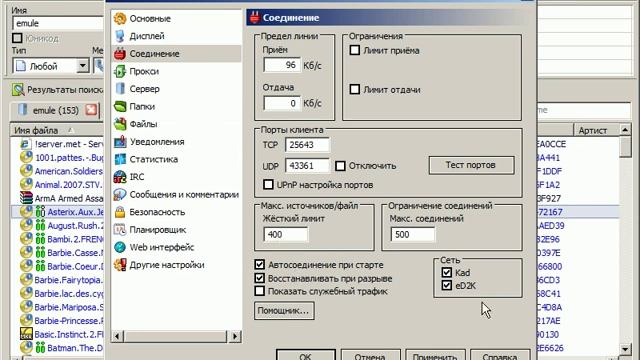The image size is (640, 360).
Task: Select the Дисплей monitor icon
Action: point(120,36)
